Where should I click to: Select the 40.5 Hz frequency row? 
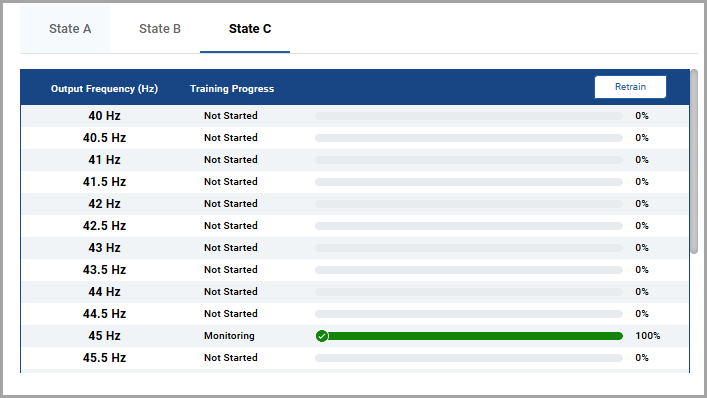355,138
